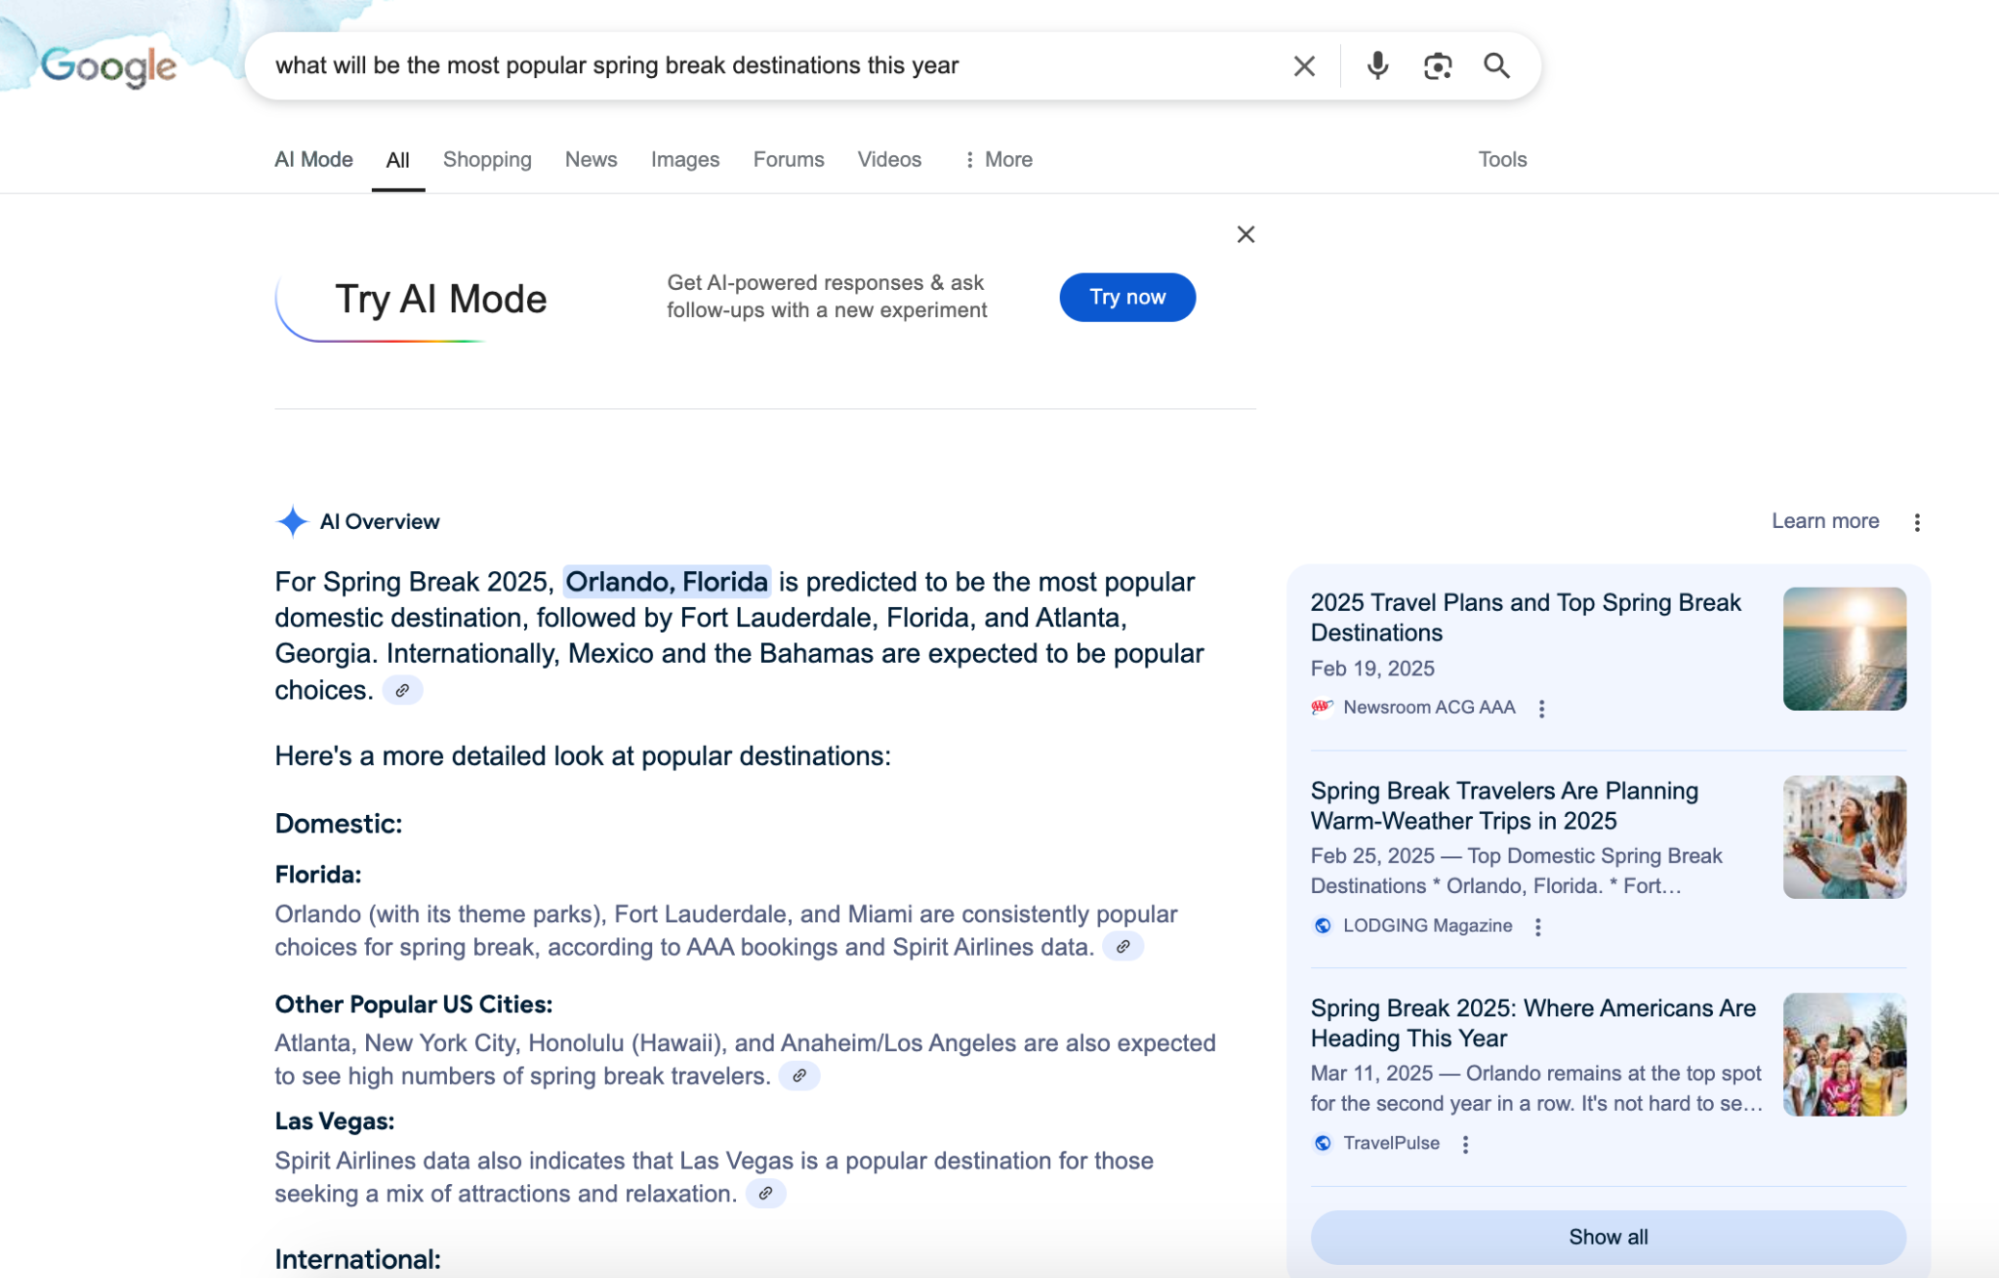Open the Tools options
The height and width of the screenshot is (1278, 1999).
click(1502, 159)
